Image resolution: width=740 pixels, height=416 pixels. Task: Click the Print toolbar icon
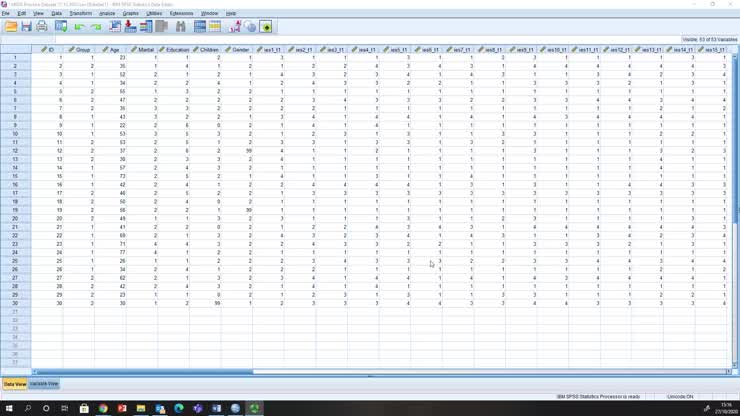[x=41, y=27]
